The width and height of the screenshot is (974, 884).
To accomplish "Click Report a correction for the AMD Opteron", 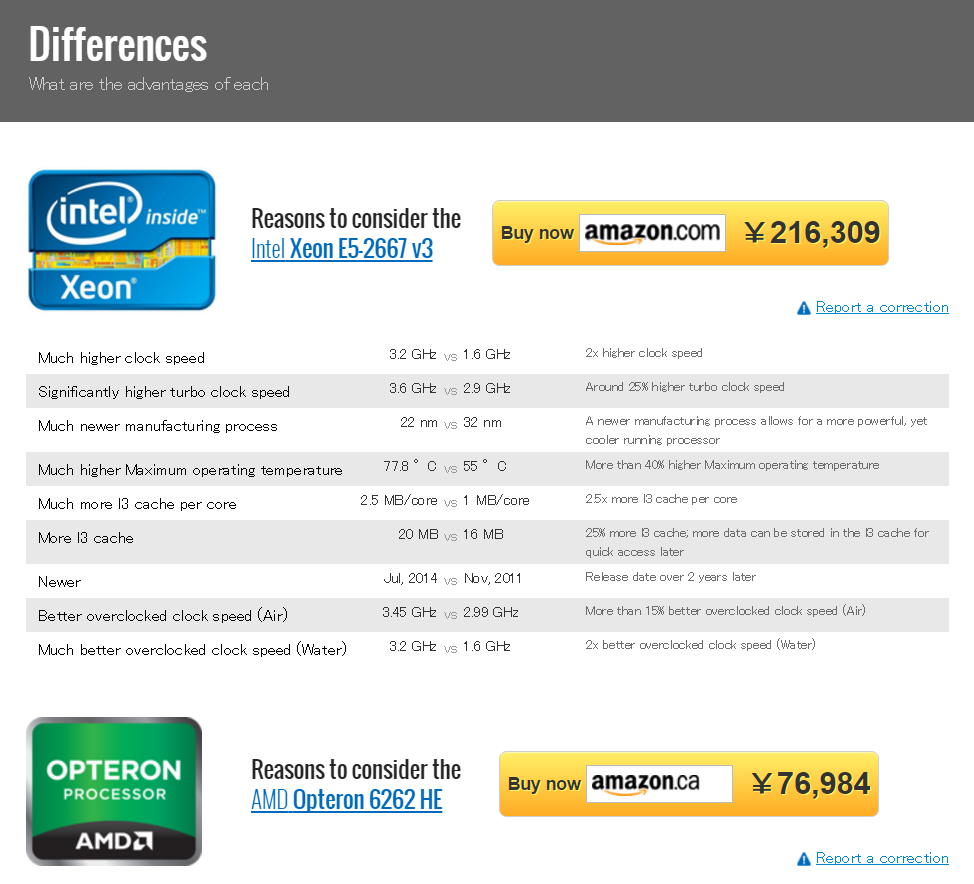I will point(882,858).
